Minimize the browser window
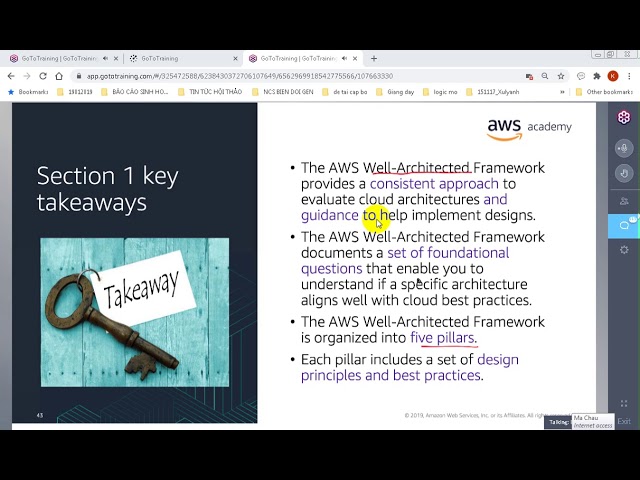The height and width of the screenshot is (480, 640). [598, 54]
